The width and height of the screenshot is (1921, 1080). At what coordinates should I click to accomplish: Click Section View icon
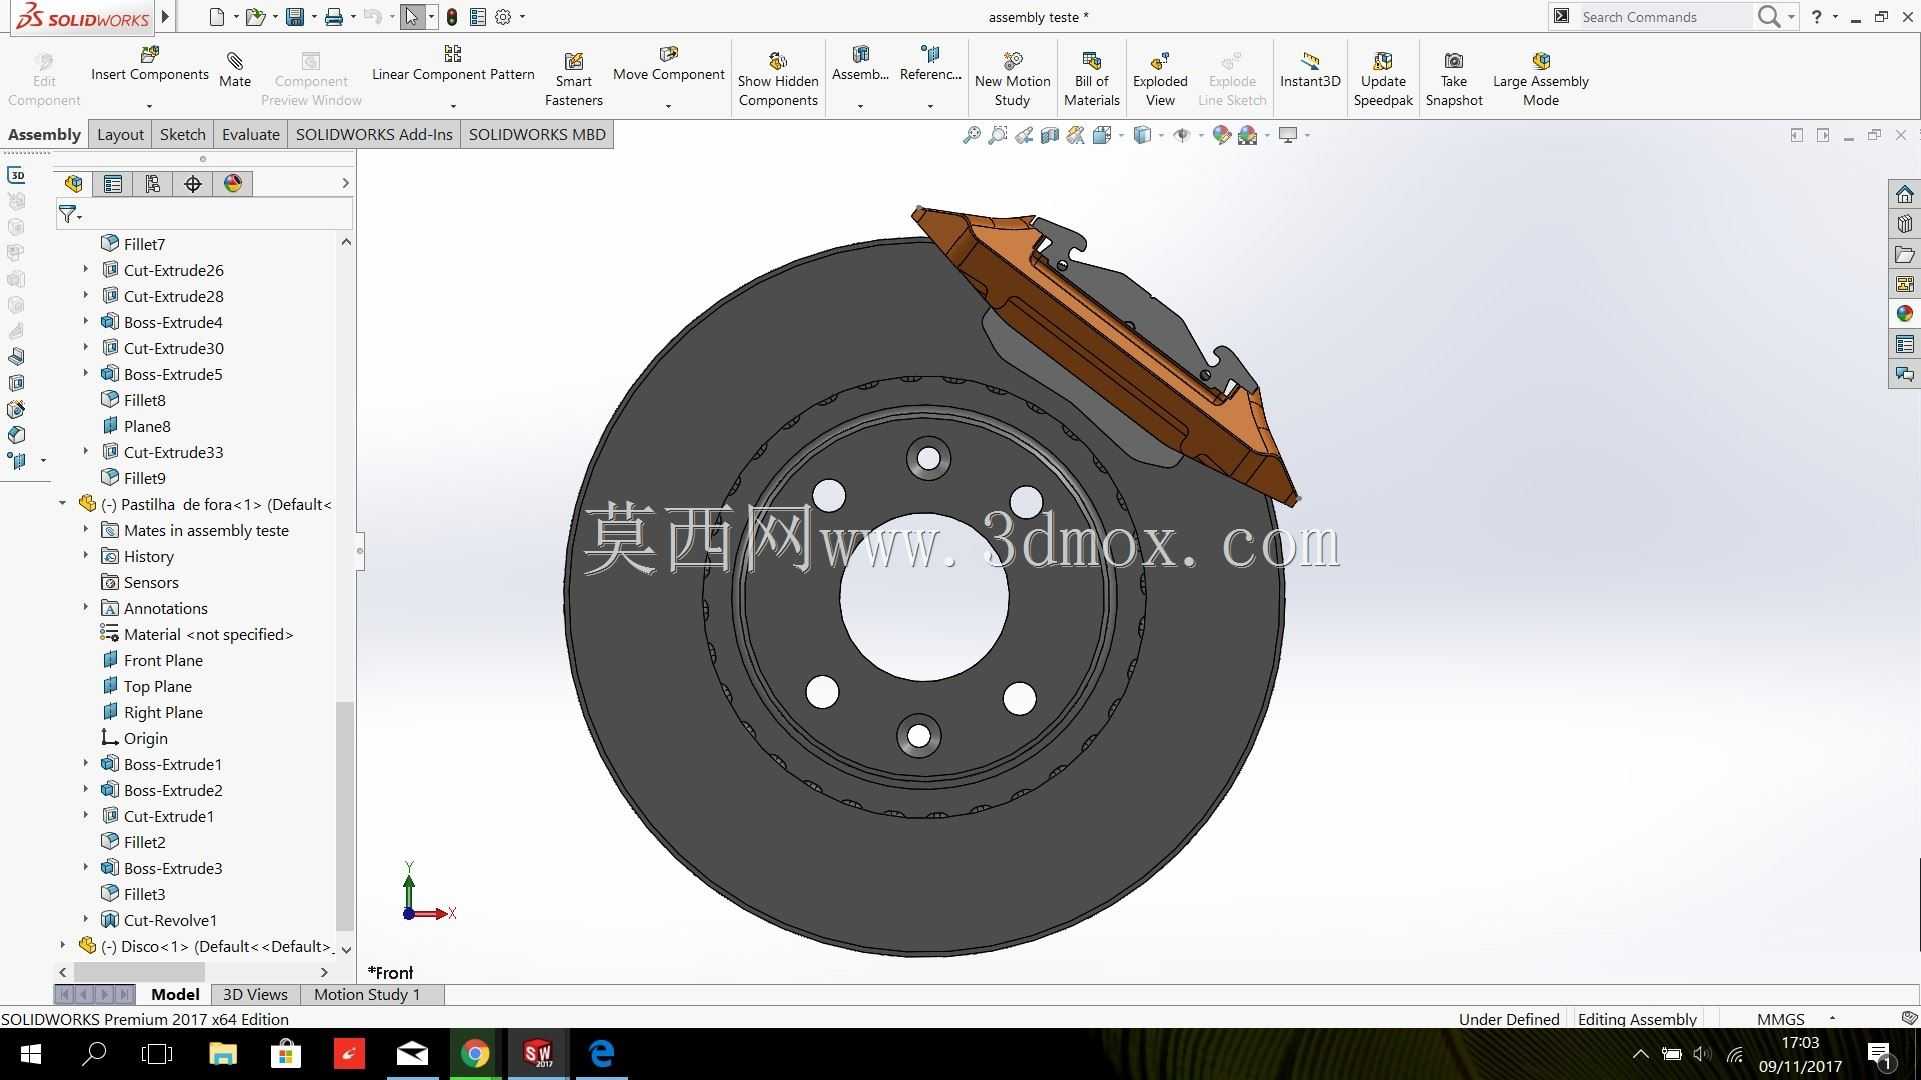(x=1049, y=135)
